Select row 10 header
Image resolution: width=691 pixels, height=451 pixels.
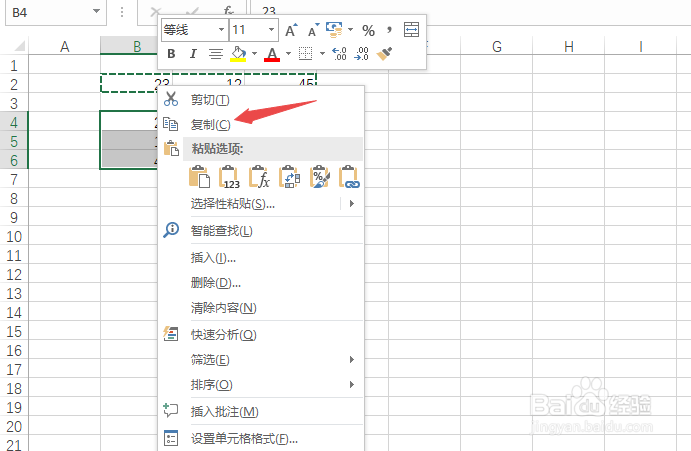pyautogui.click(x=14, y=237)
